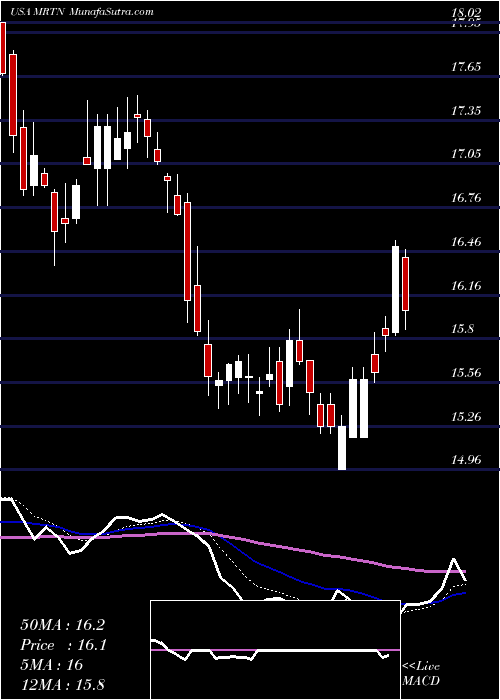
Task: Click the MACD inset chart panel
Action: pyautogui.click(x=275, y=650)
